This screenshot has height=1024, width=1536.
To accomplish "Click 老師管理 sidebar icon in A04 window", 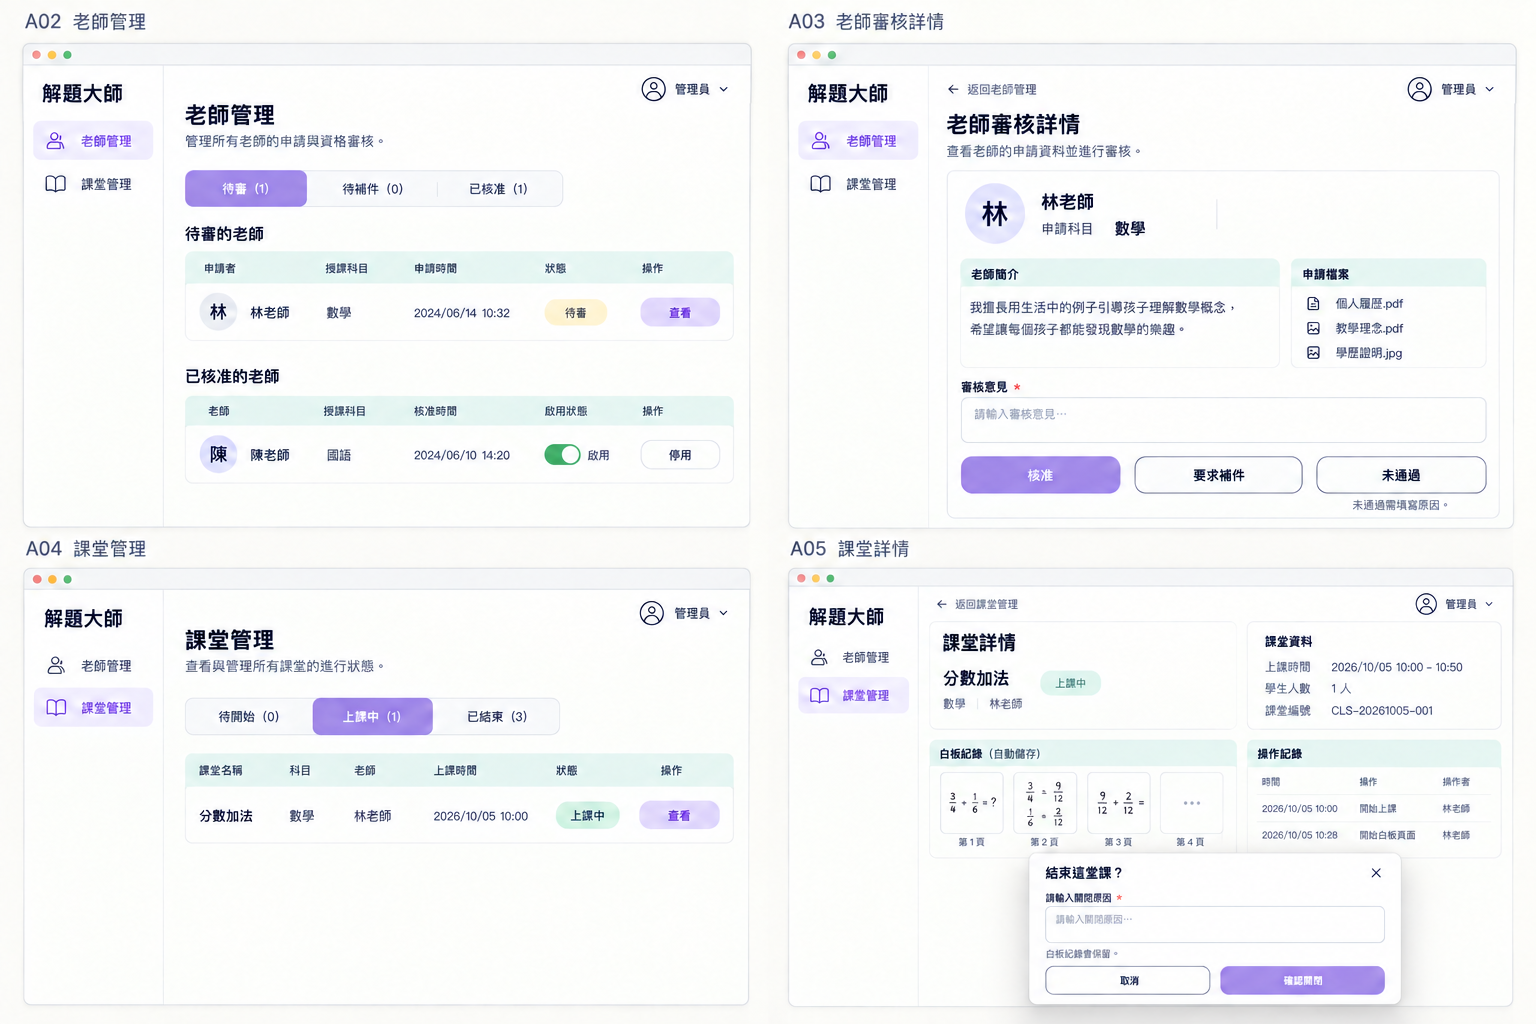I will click(56, 665).
